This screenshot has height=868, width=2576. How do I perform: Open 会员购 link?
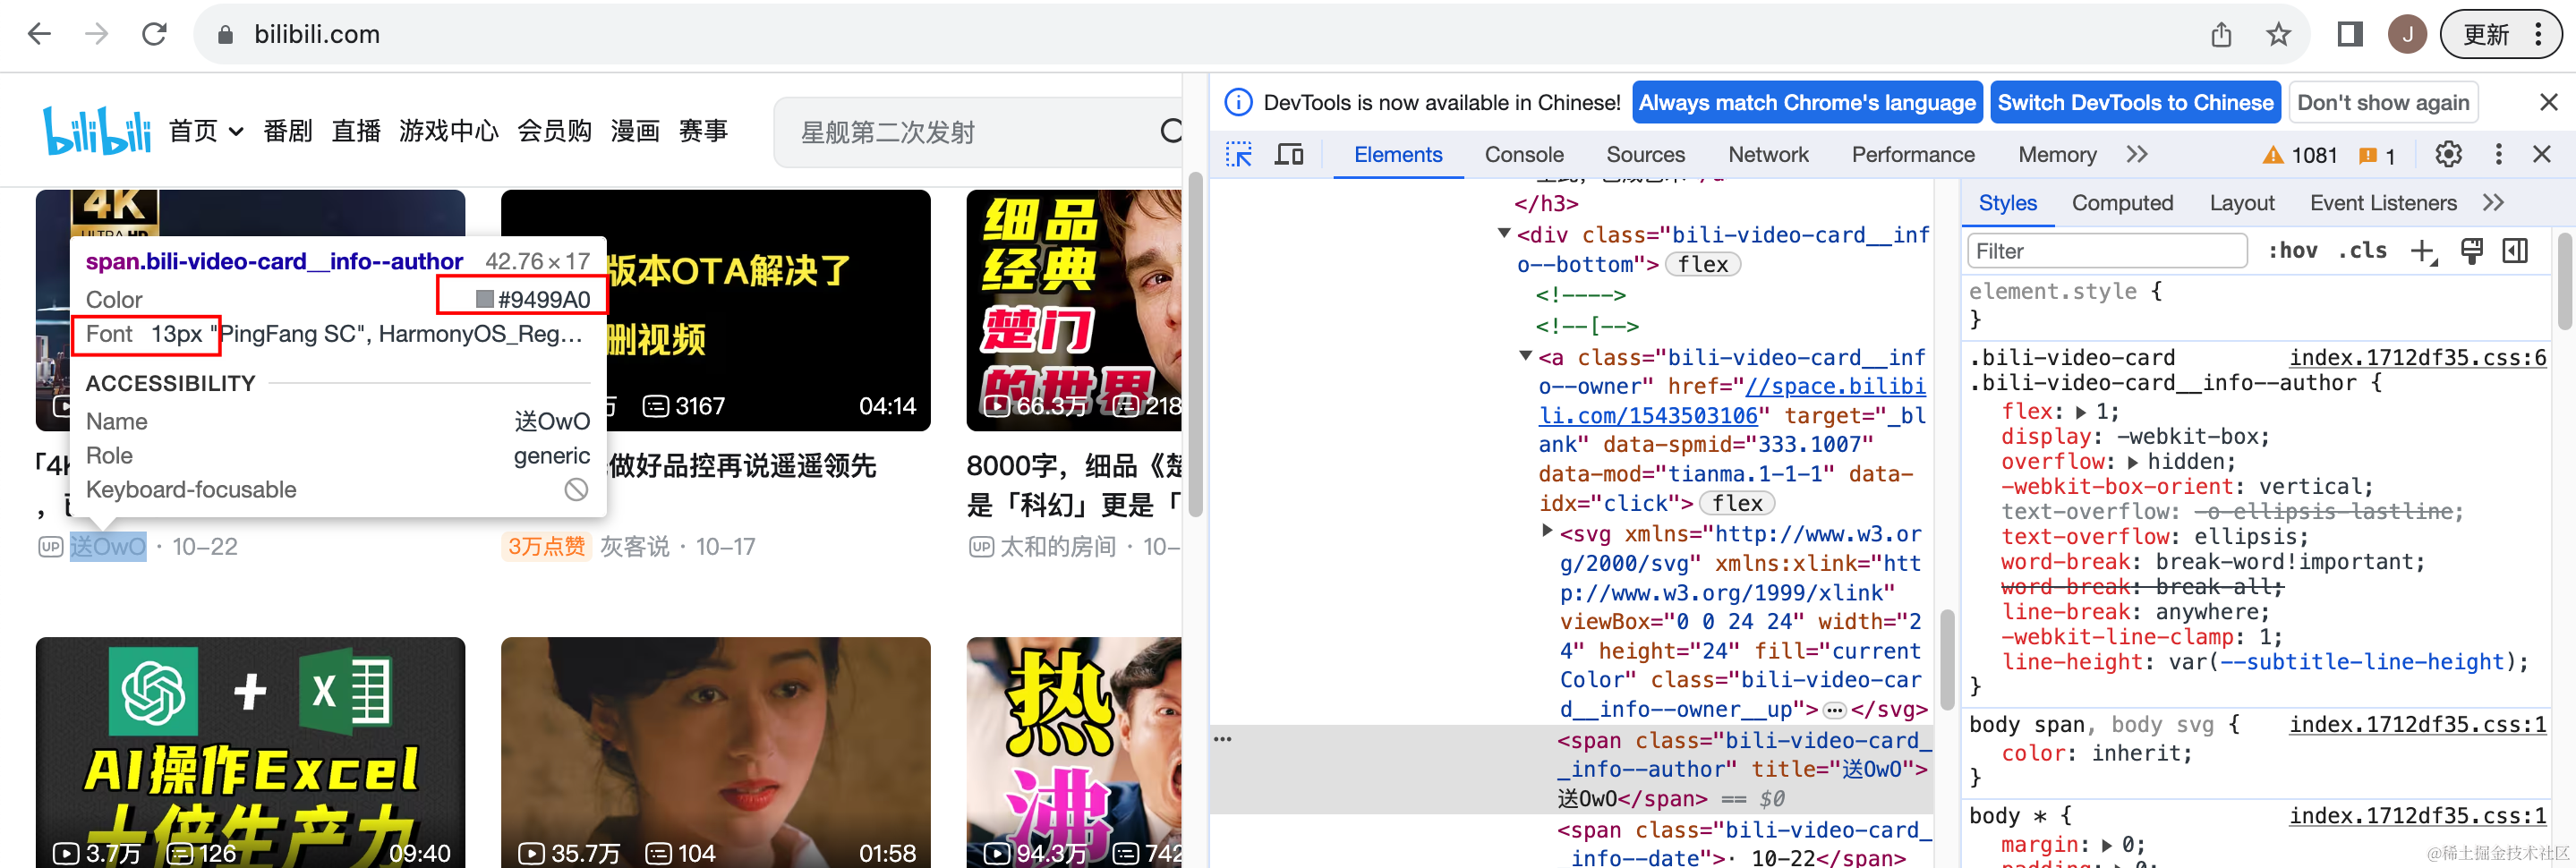coord(554,131)
